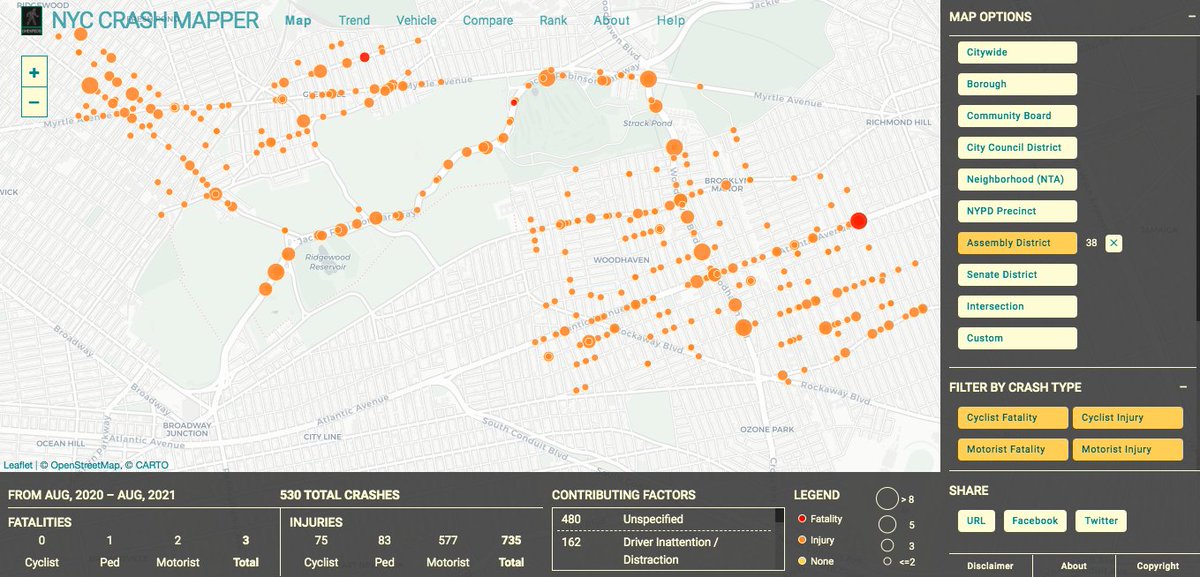Go to the Rank tab
The image size is (1200, 577).
(x=553, y=20)
